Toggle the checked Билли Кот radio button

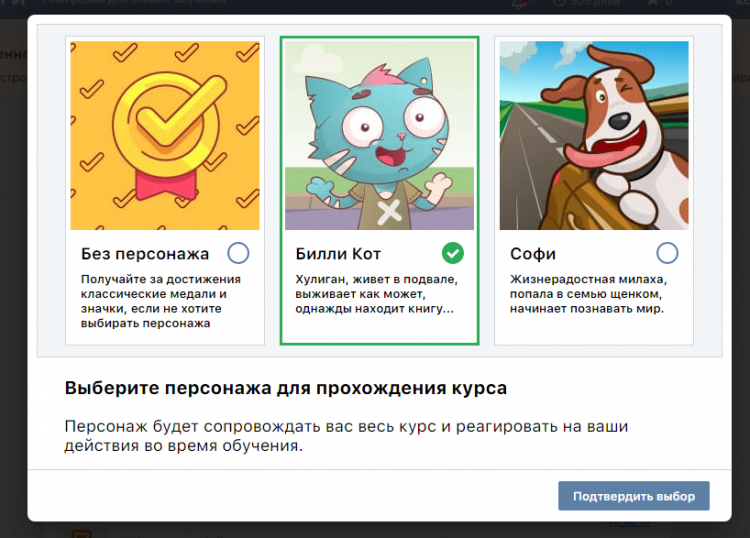click(453, 252)
